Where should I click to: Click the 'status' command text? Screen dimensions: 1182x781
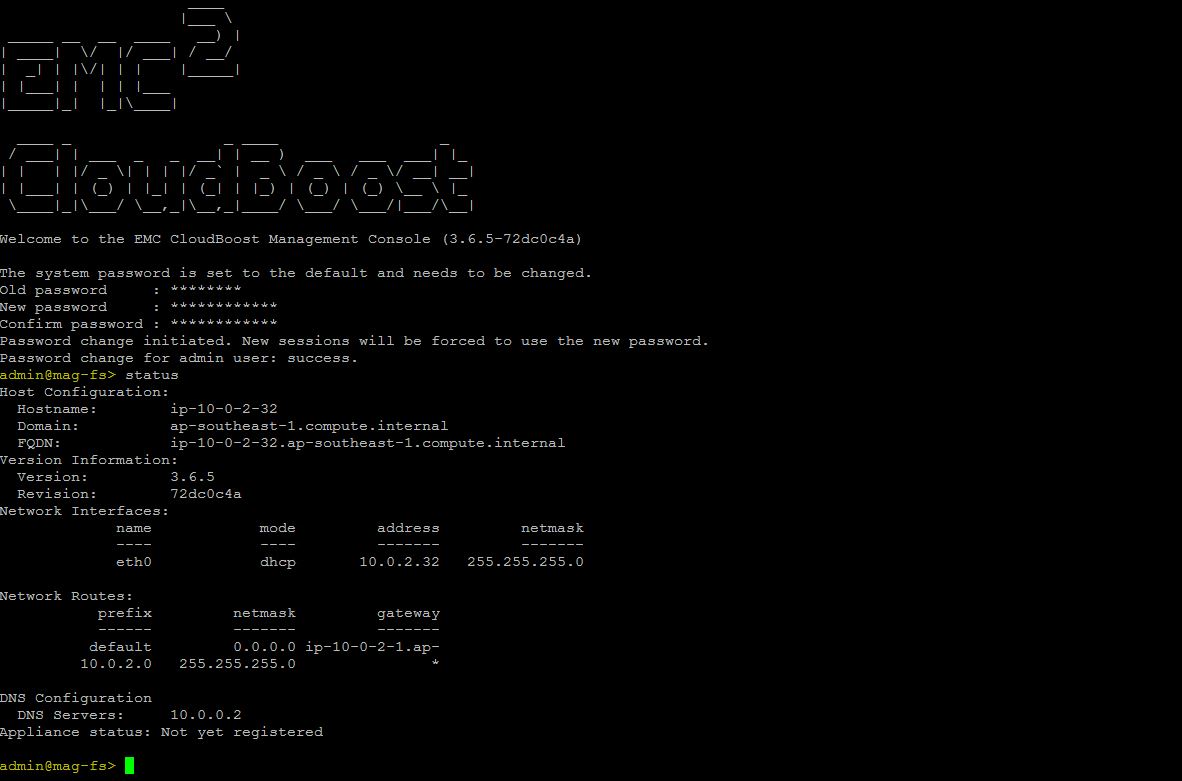click(152, 375)
